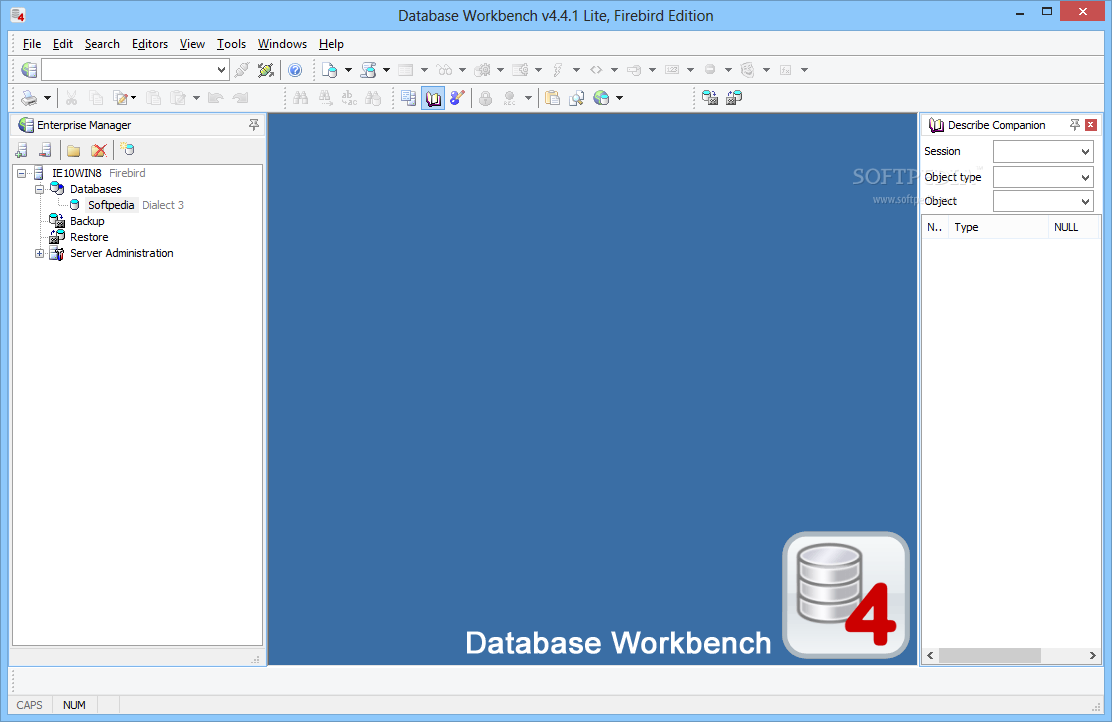Click the SQL script scroll icon
The height and width of the screenshot is (722, 1112).
tap(368, 70)
